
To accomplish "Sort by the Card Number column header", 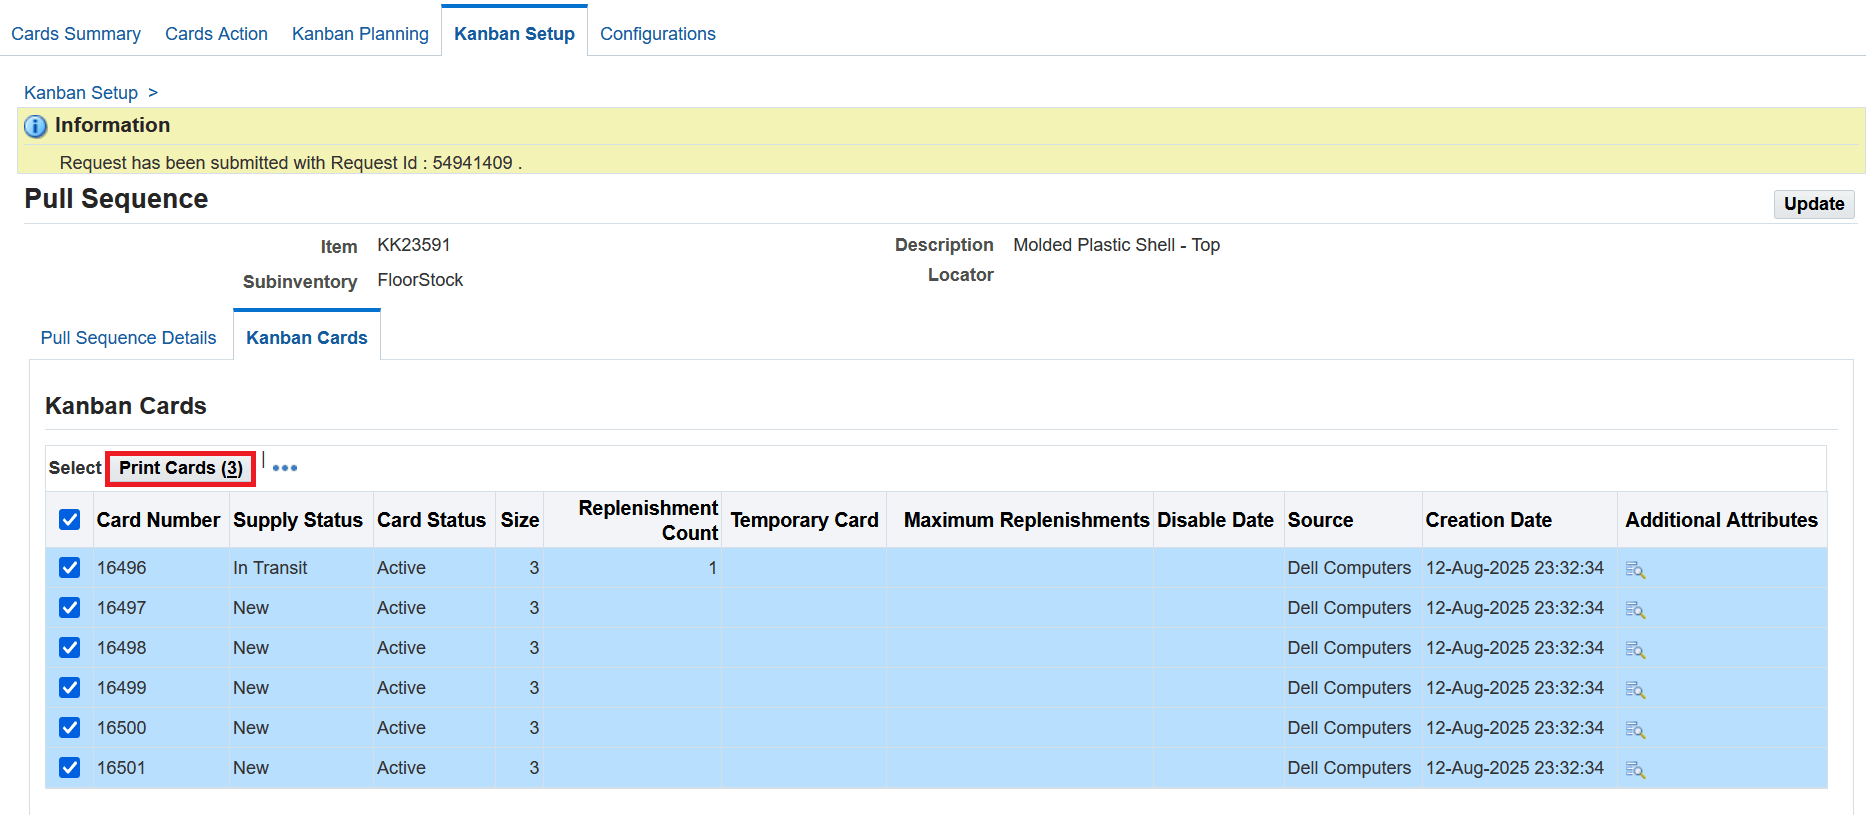I will (158, 520).
